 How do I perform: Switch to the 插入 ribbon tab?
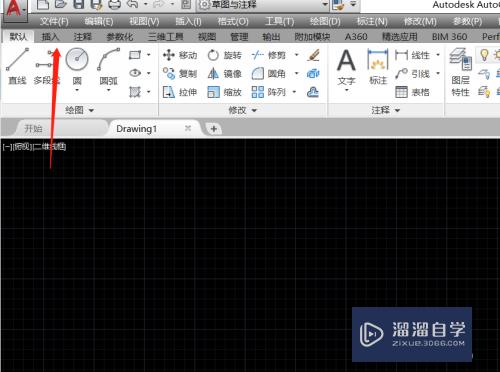(x=50, y=36)
